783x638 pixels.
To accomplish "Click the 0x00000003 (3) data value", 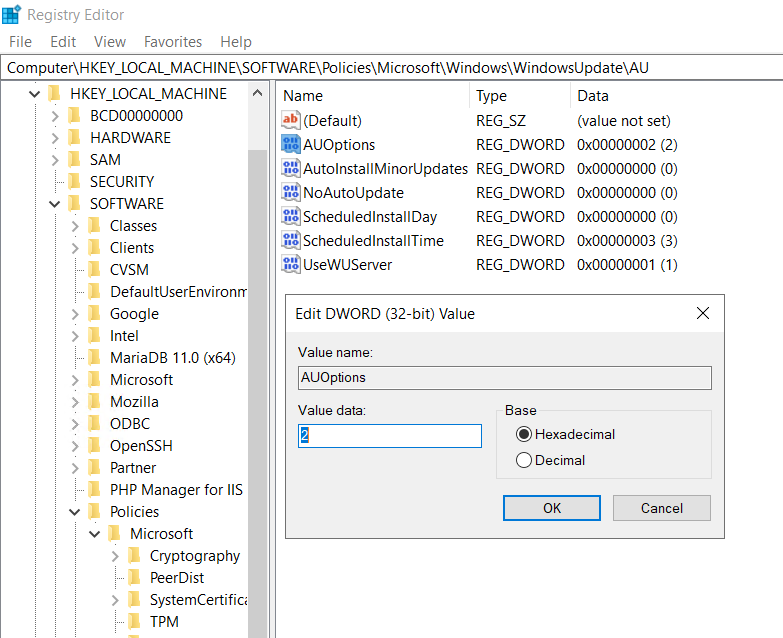I will 627,241.
